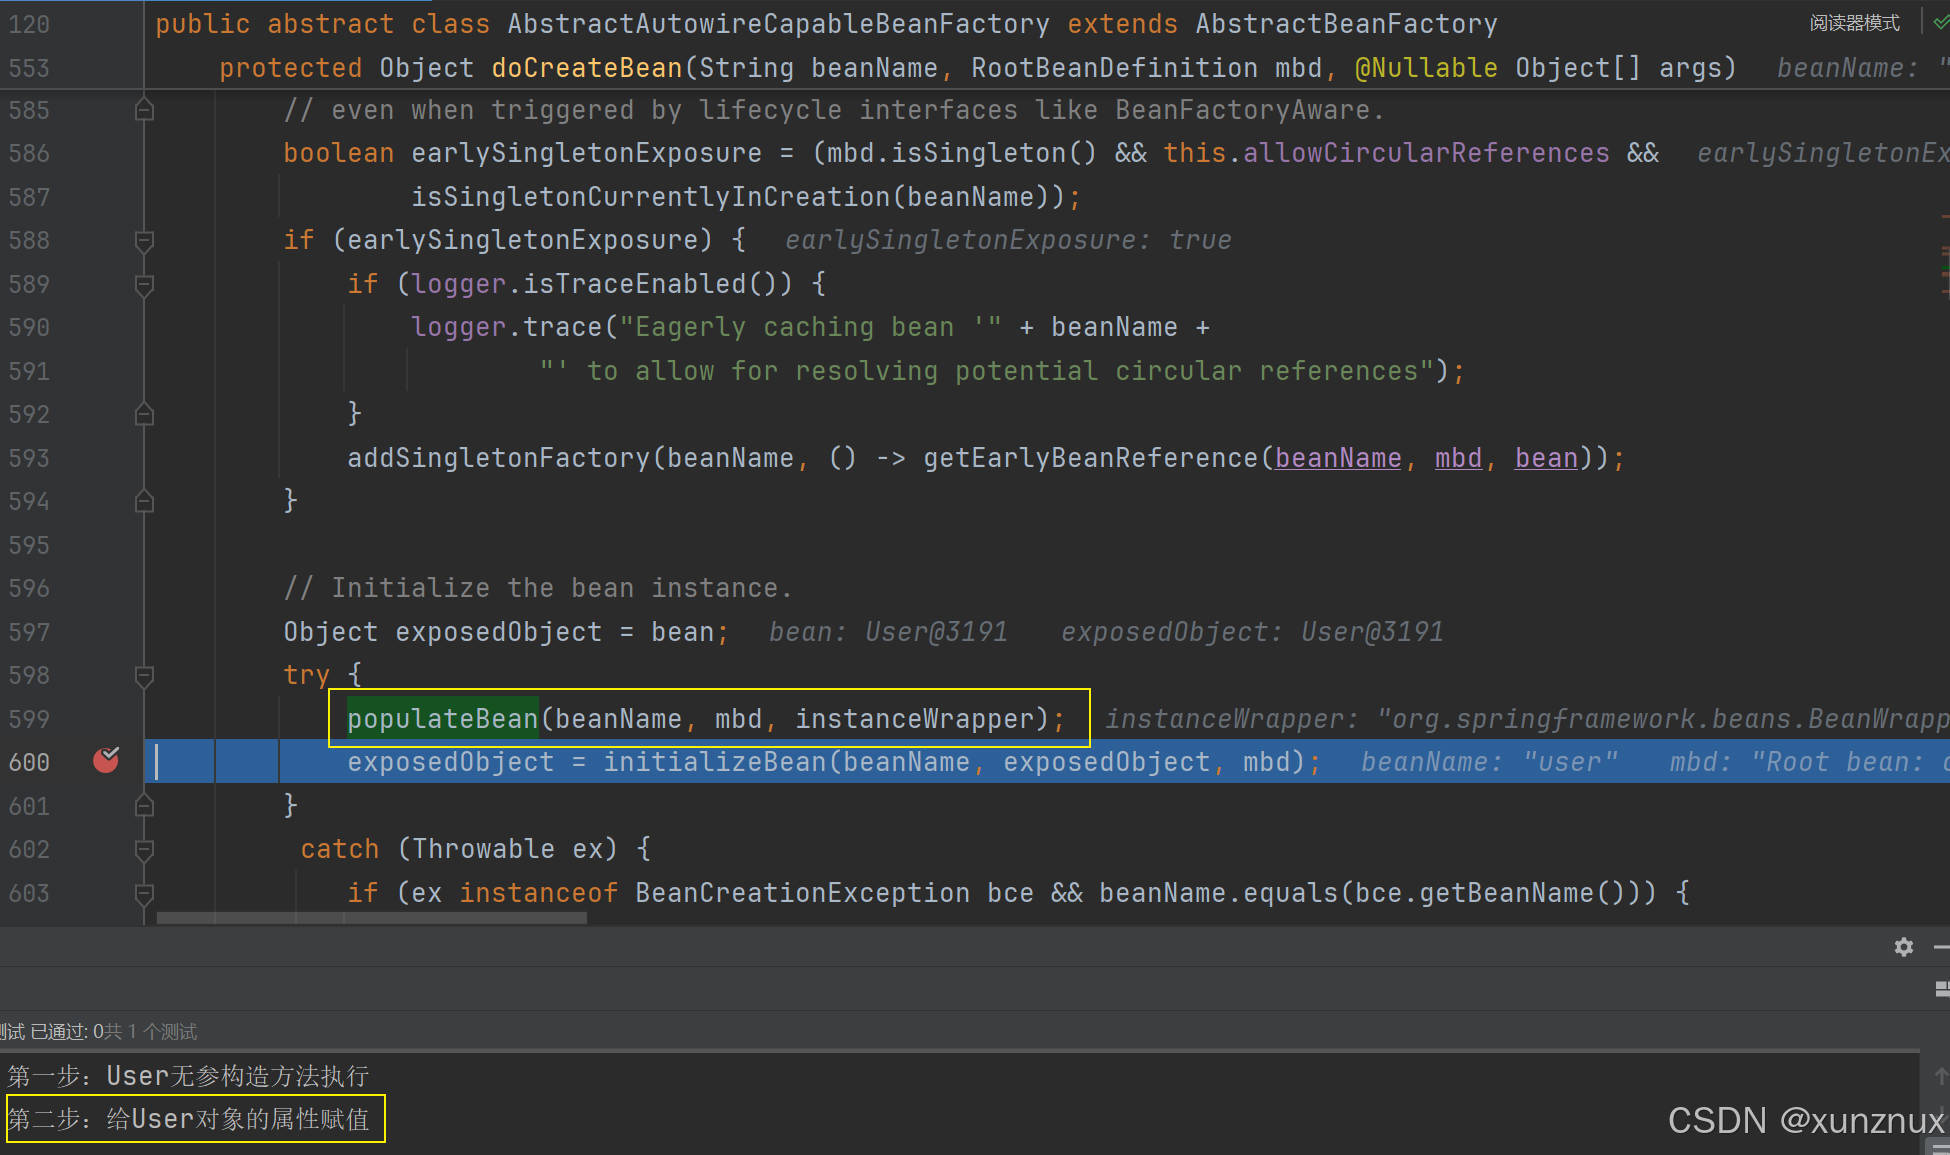This screenshot has width=1950, height=1155.
Task: Click the doCreateBean method name in sticky header
Action: pos(586,68)
